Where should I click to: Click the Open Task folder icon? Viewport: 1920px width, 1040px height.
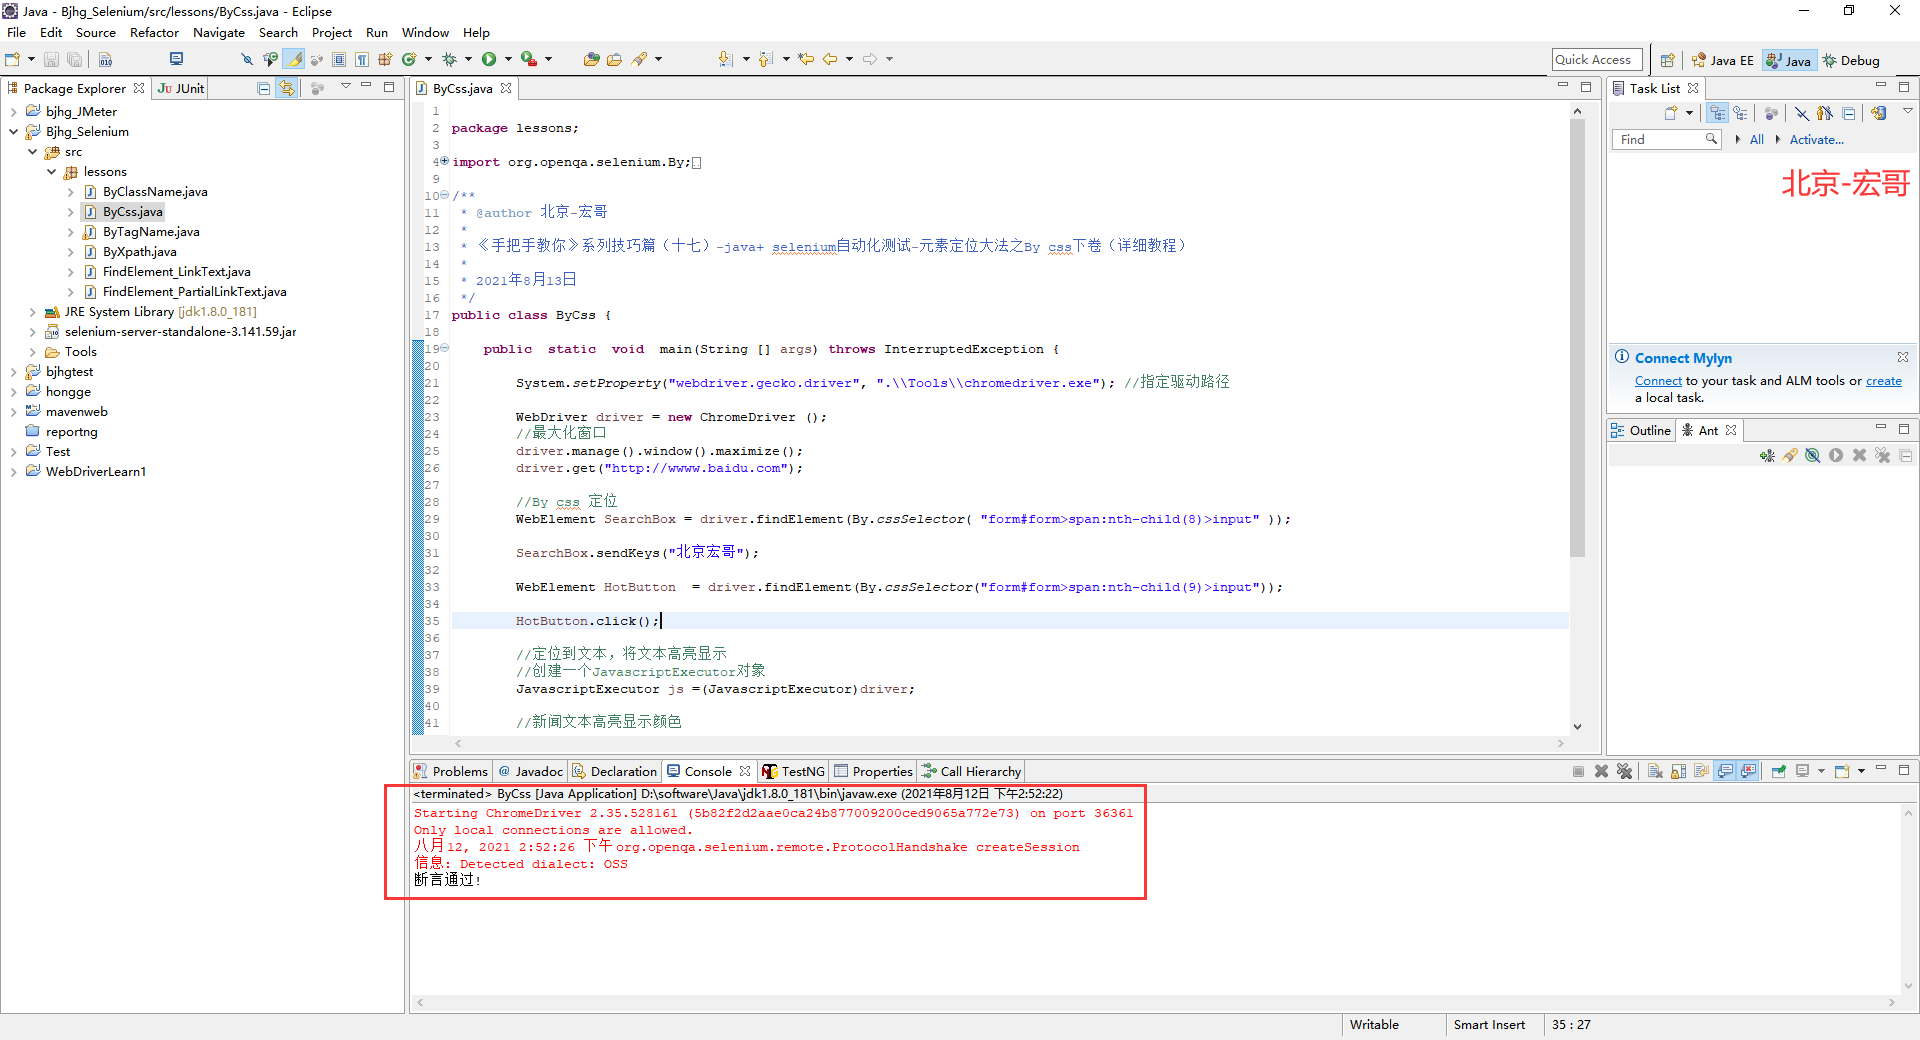click(x=614, y=59)
